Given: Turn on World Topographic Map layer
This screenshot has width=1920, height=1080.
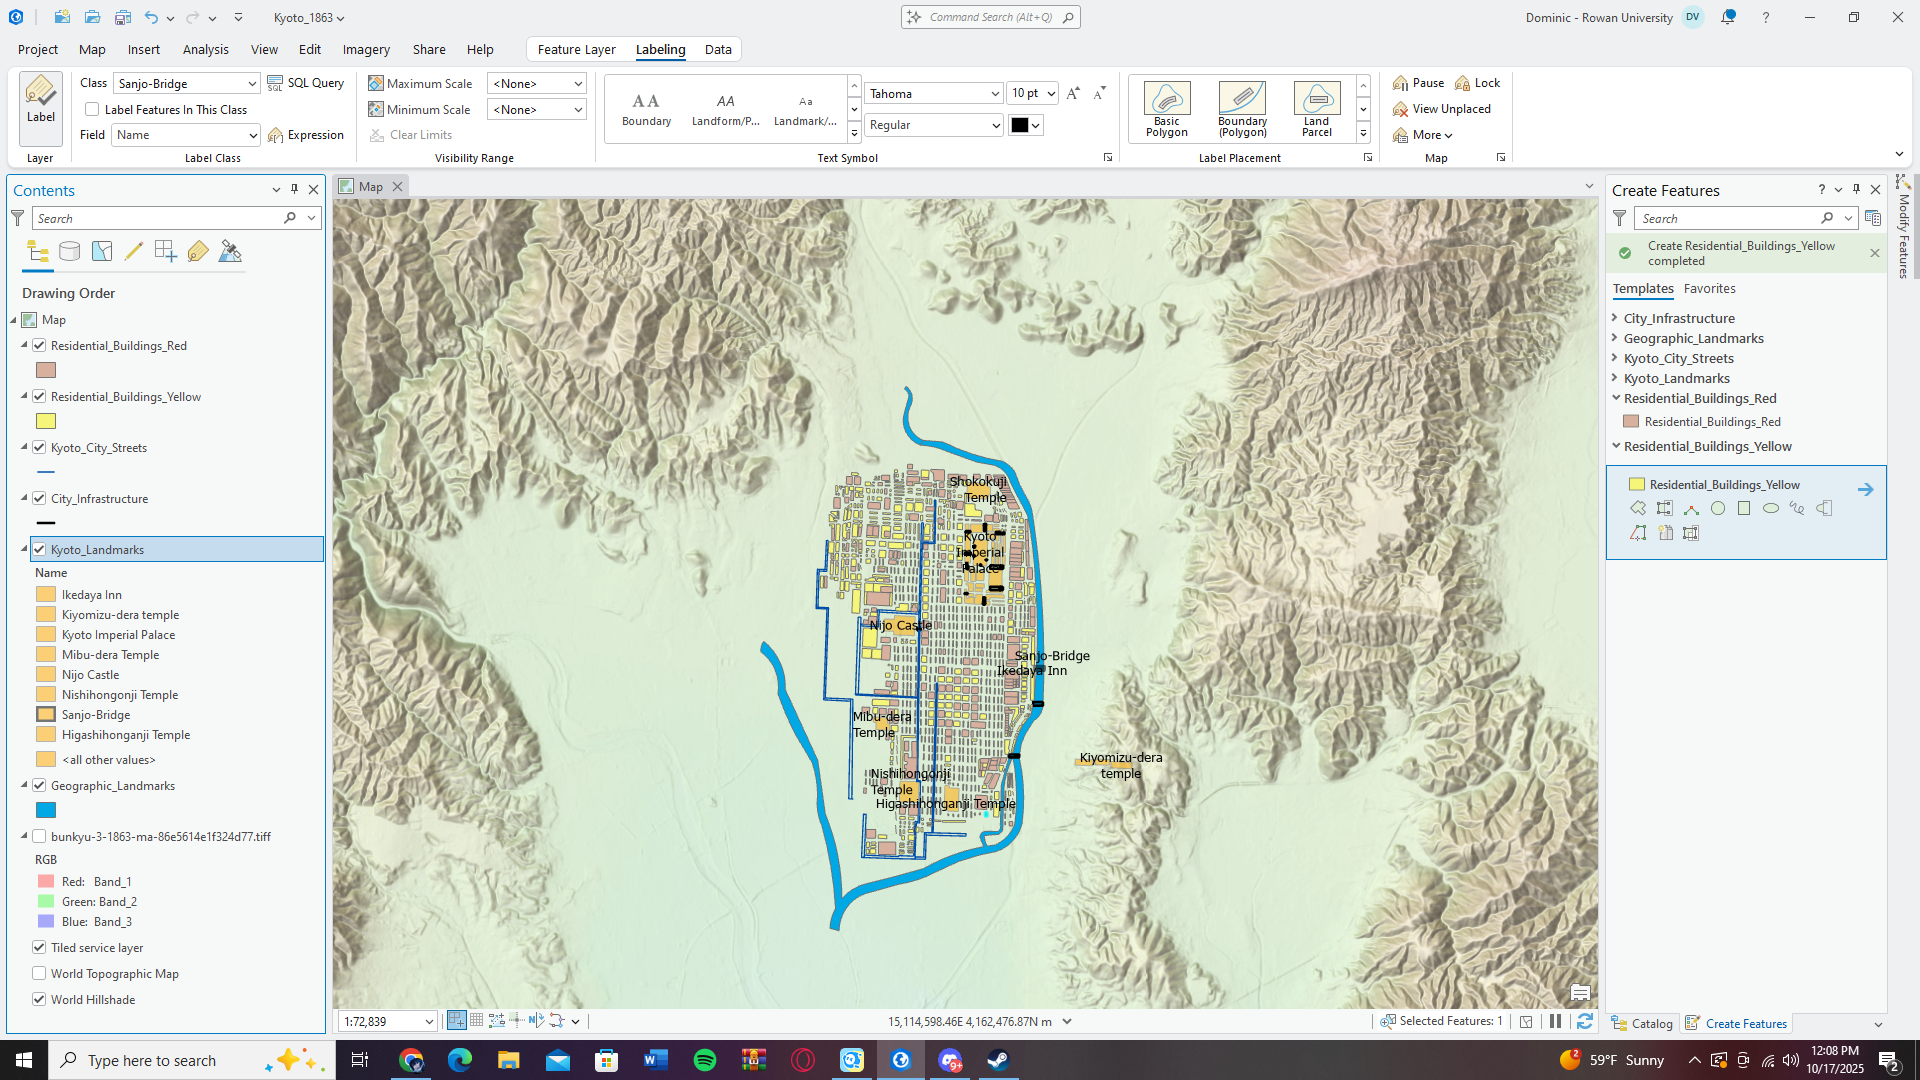Looking at the screenshot, I should click(39, 973).
